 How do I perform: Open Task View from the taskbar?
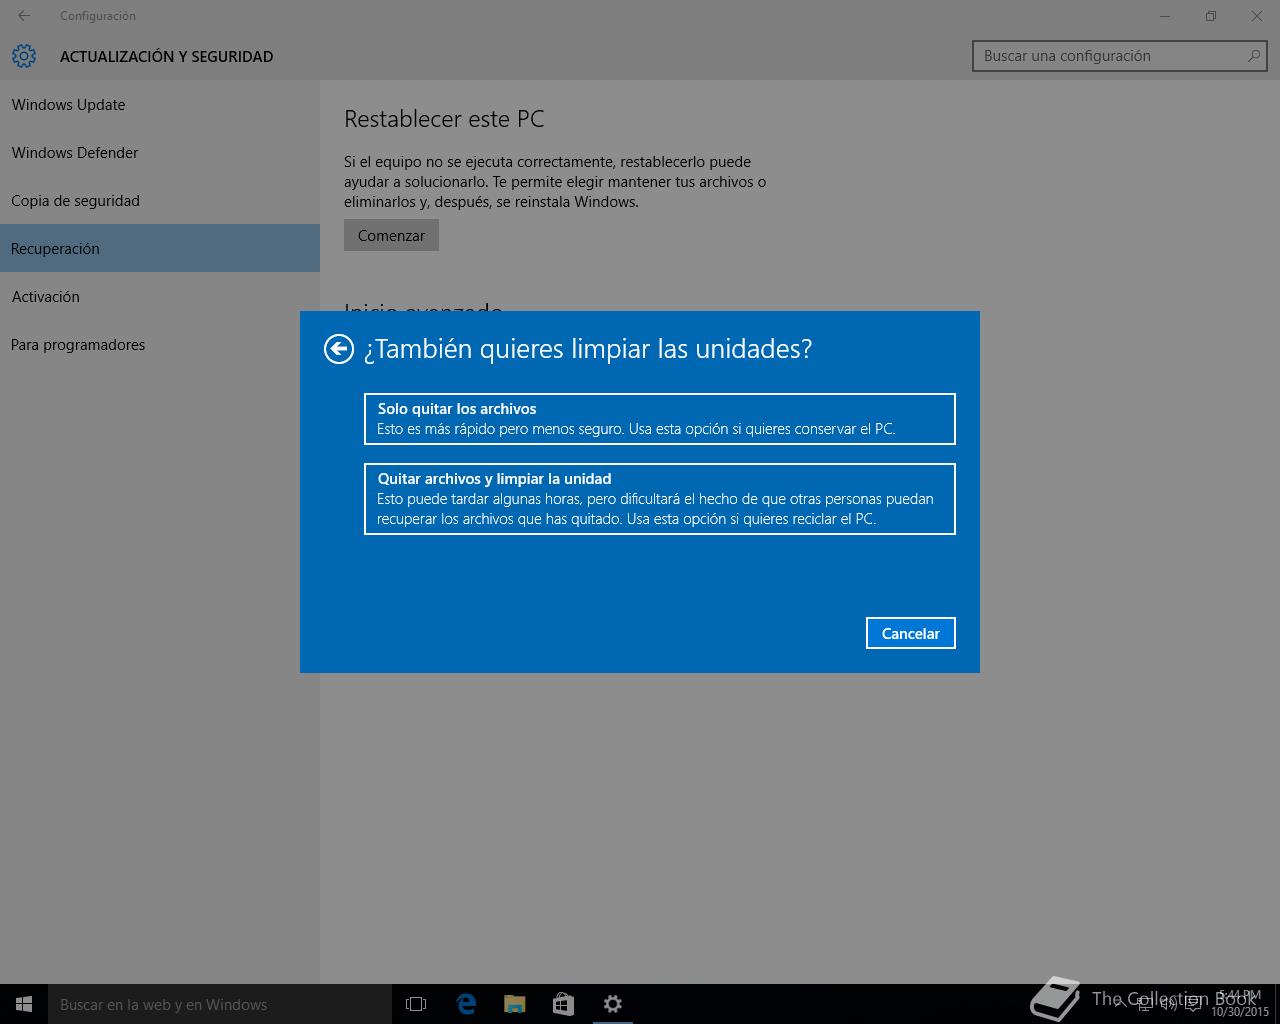click(x=416, y=1004)
